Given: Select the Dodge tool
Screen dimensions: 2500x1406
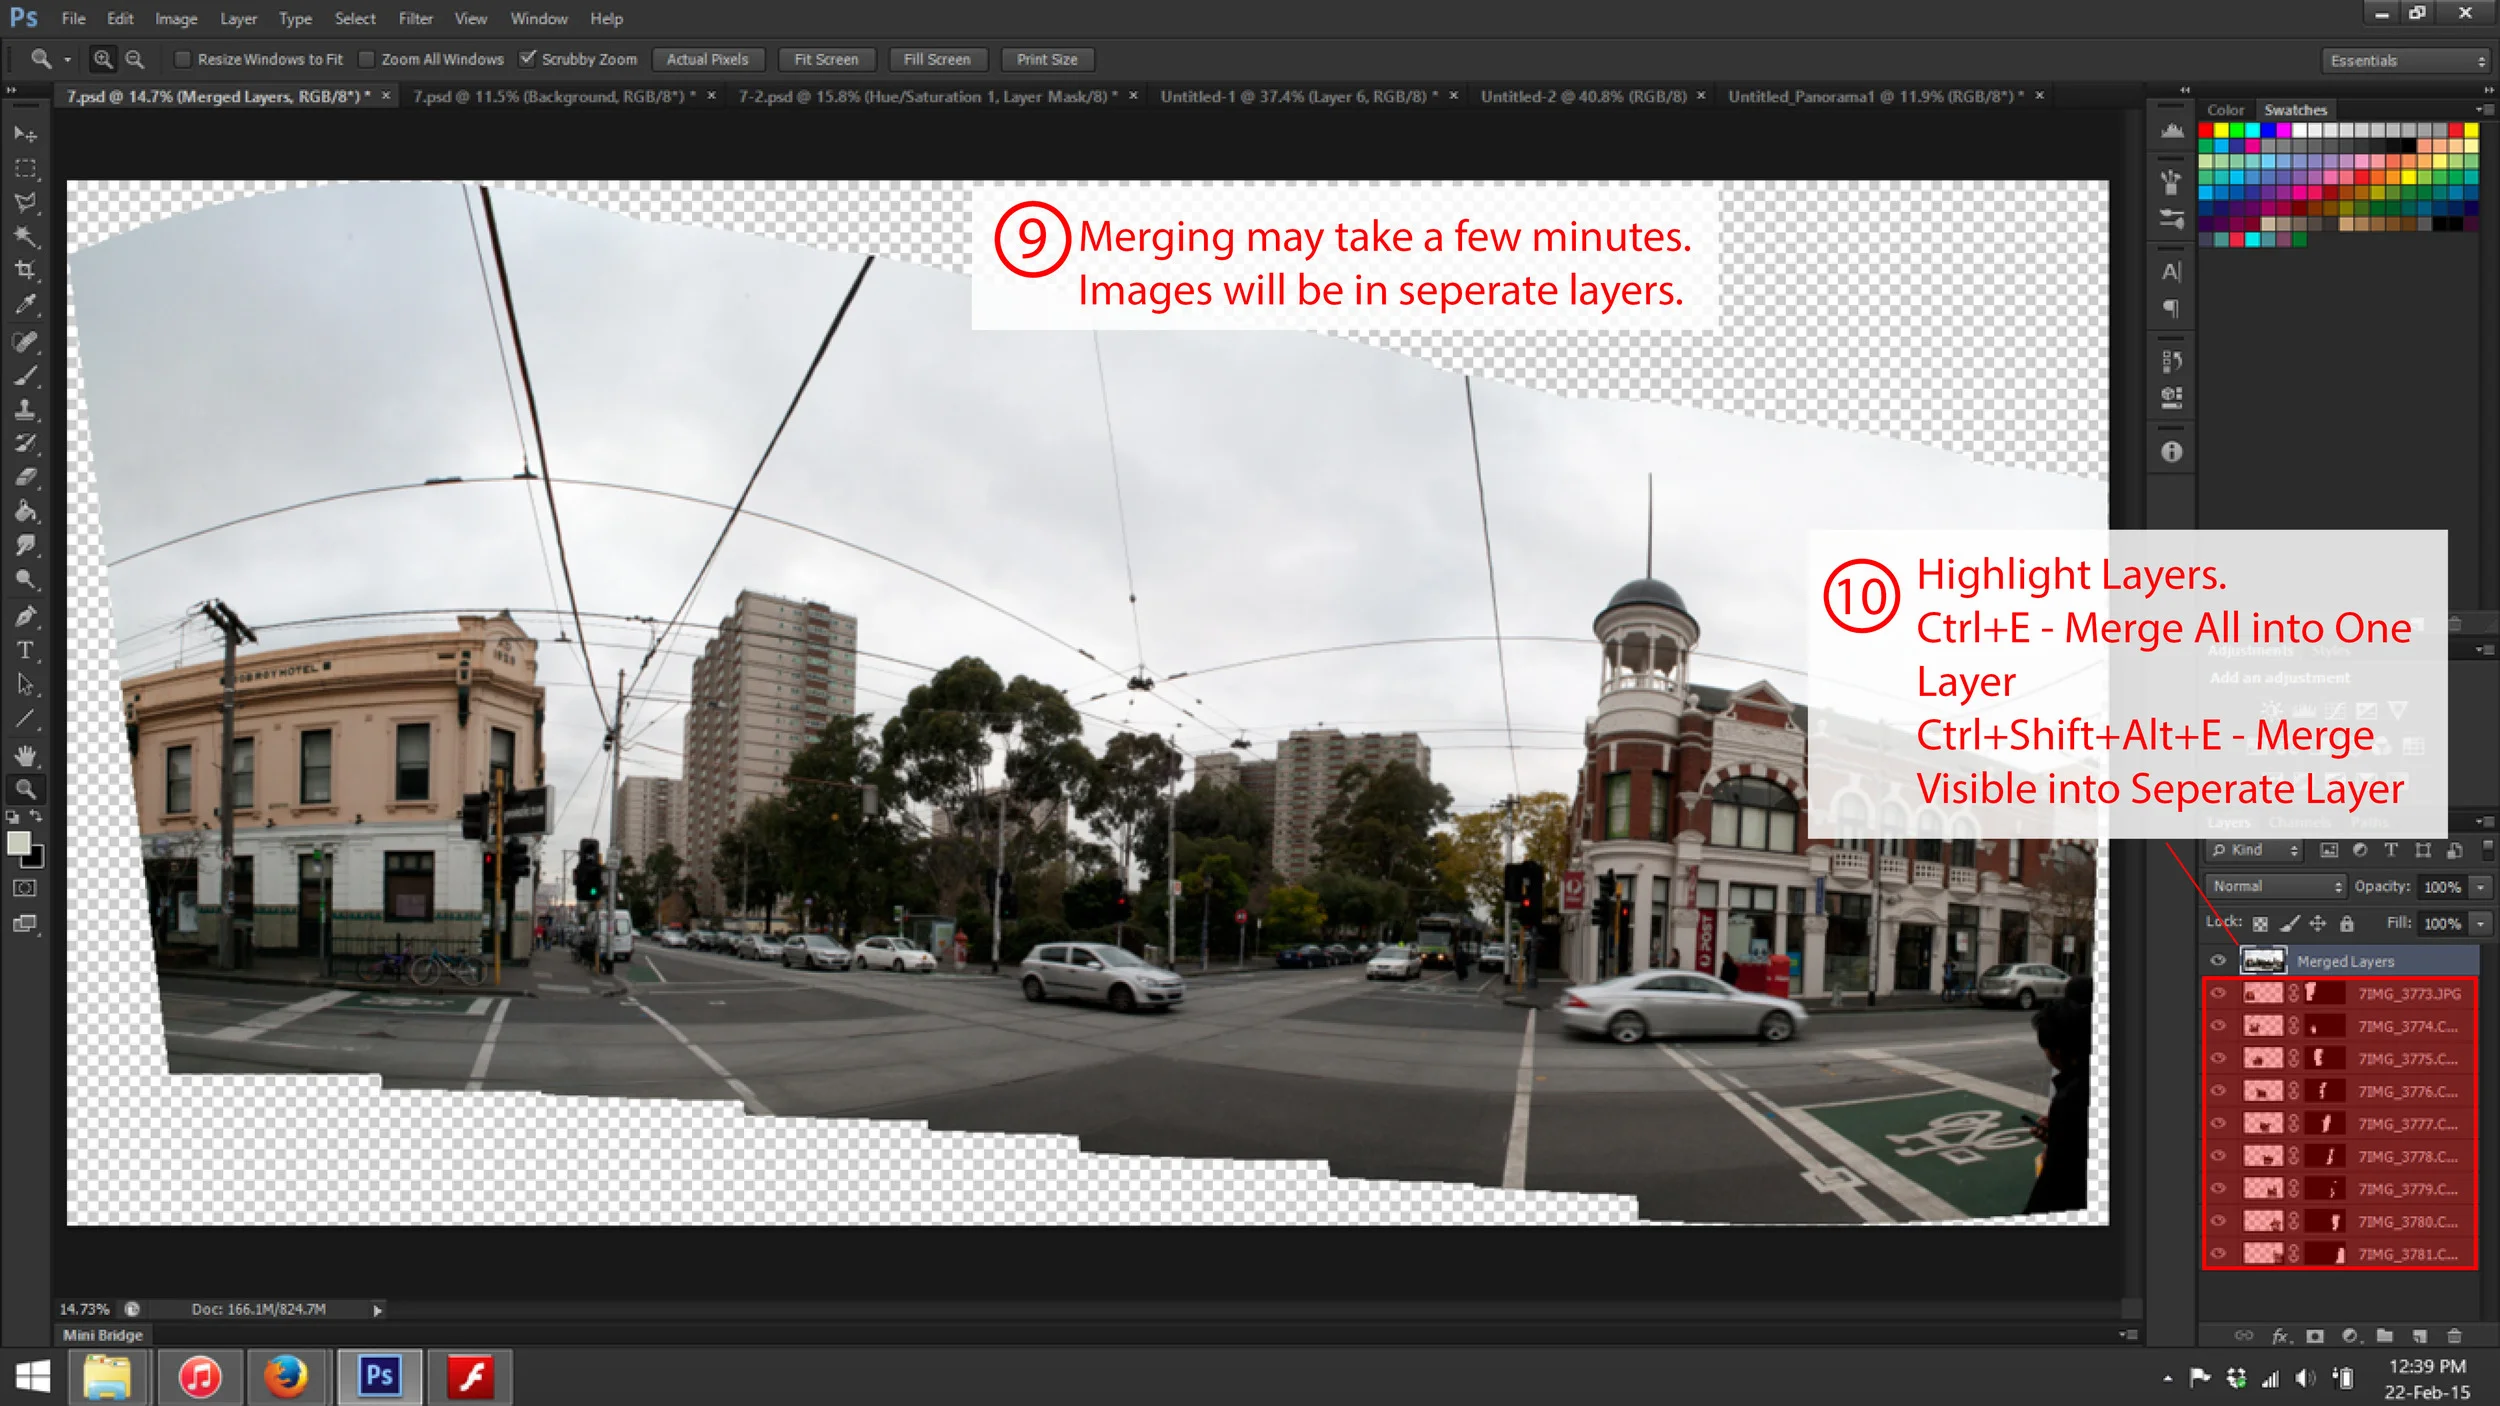Looking at the screenshot, I should 25,580.
